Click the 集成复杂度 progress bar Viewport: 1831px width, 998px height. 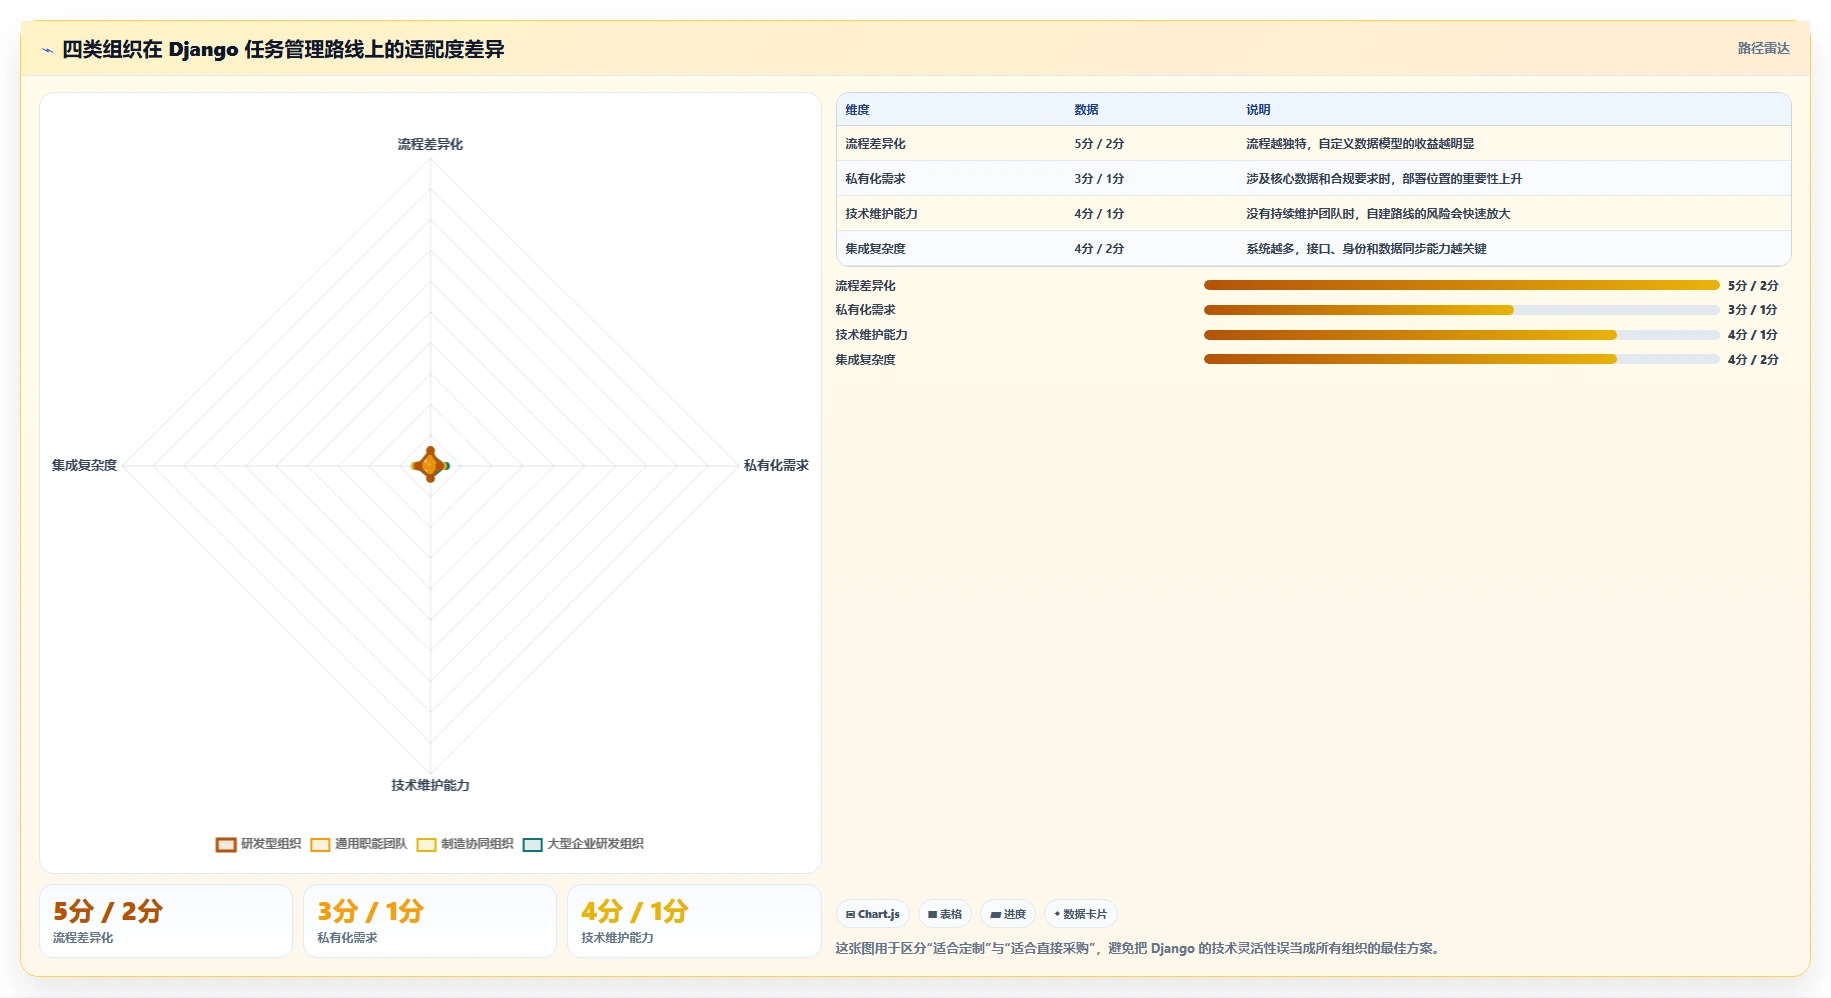[1461, 359]
